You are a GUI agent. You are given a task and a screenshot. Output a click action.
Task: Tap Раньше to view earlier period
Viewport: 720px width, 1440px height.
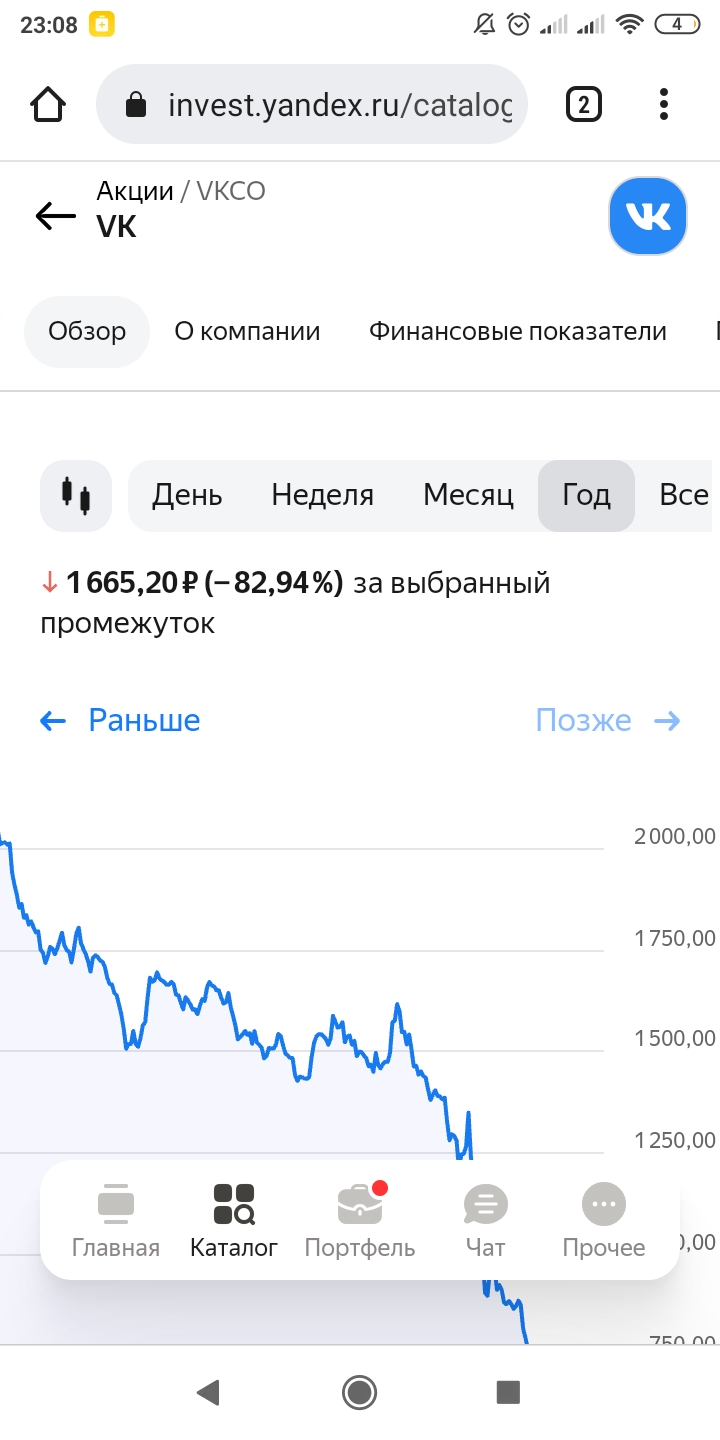coord(120,720)
